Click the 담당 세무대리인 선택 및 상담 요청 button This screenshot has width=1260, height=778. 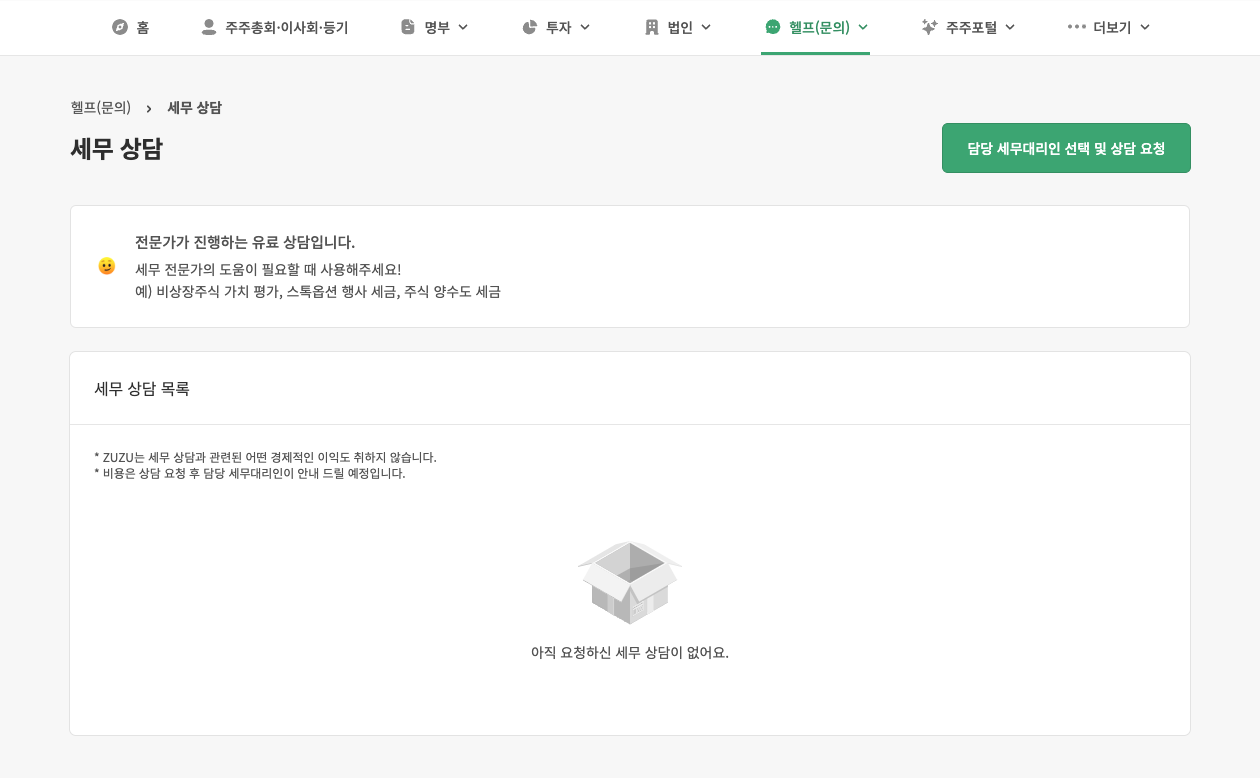coord(1066,147)
